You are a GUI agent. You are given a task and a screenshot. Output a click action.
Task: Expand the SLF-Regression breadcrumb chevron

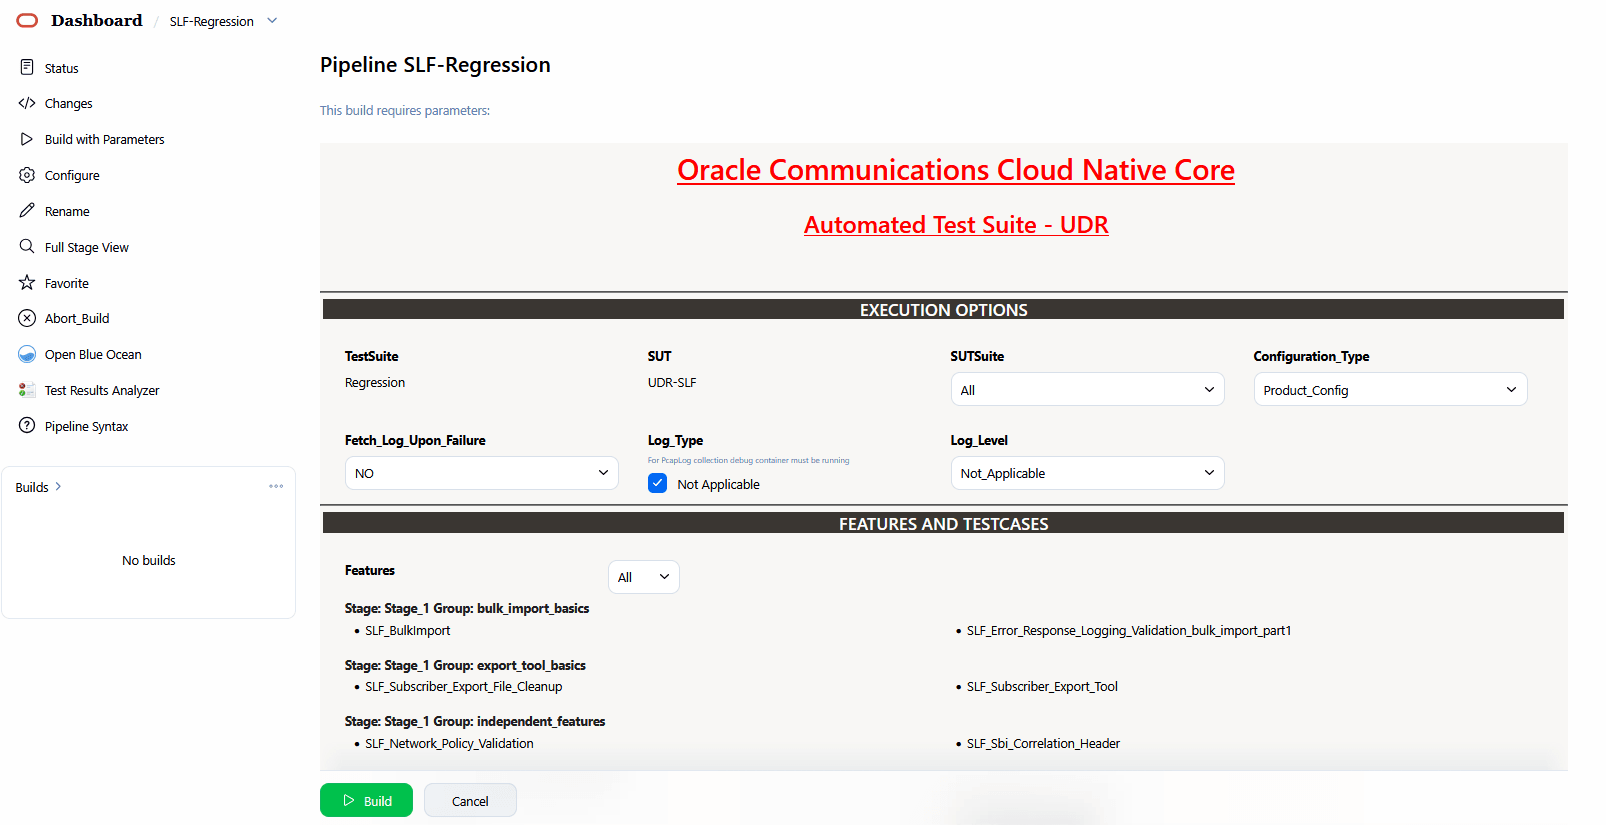pos(272,21)
